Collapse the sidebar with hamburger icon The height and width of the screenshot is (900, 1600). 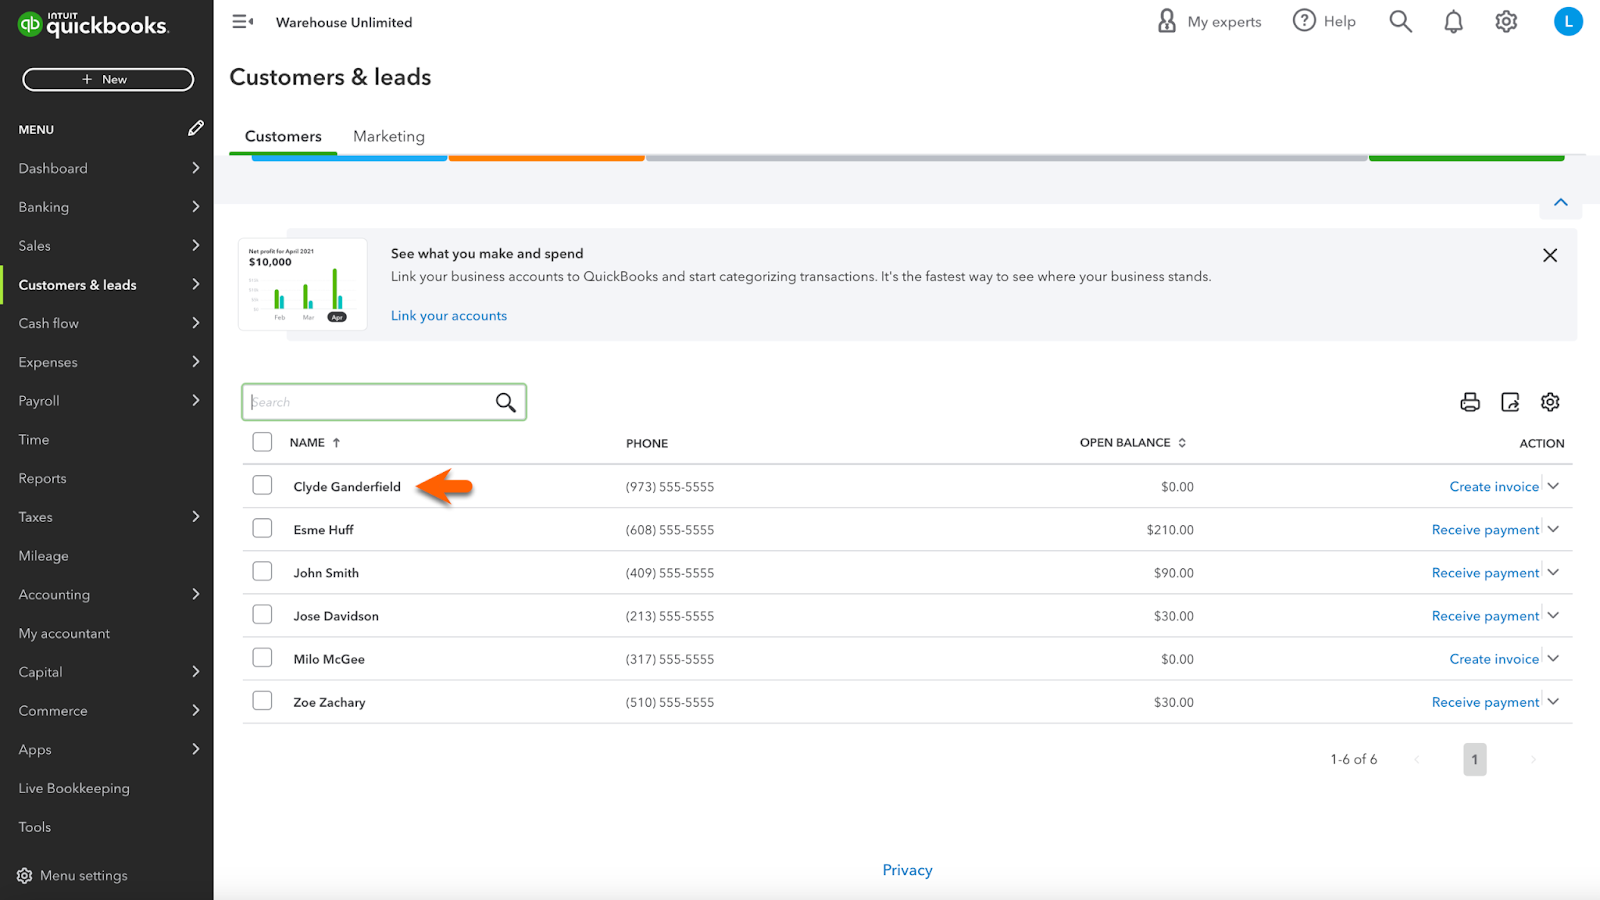[242, 22]
